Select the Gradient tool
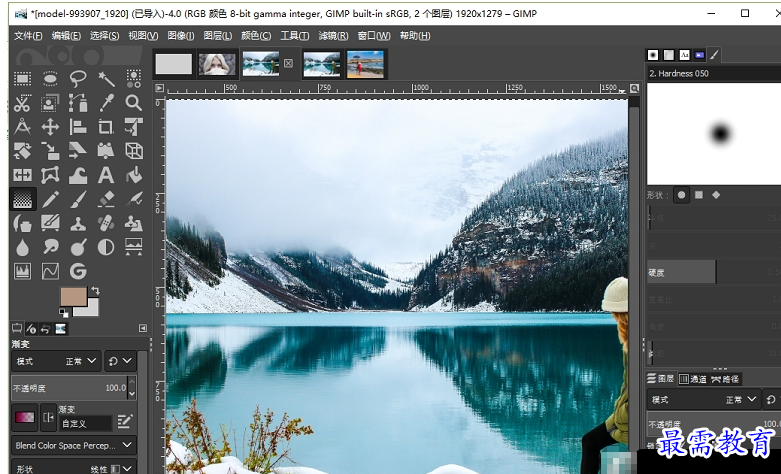 pyautogui.click(x=22, y=199)
